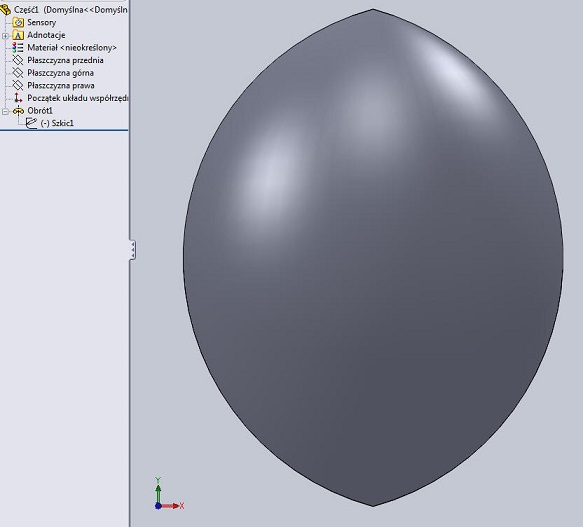Click the XY orientation triad
The image size is (583, 527).
pos(169,494)
